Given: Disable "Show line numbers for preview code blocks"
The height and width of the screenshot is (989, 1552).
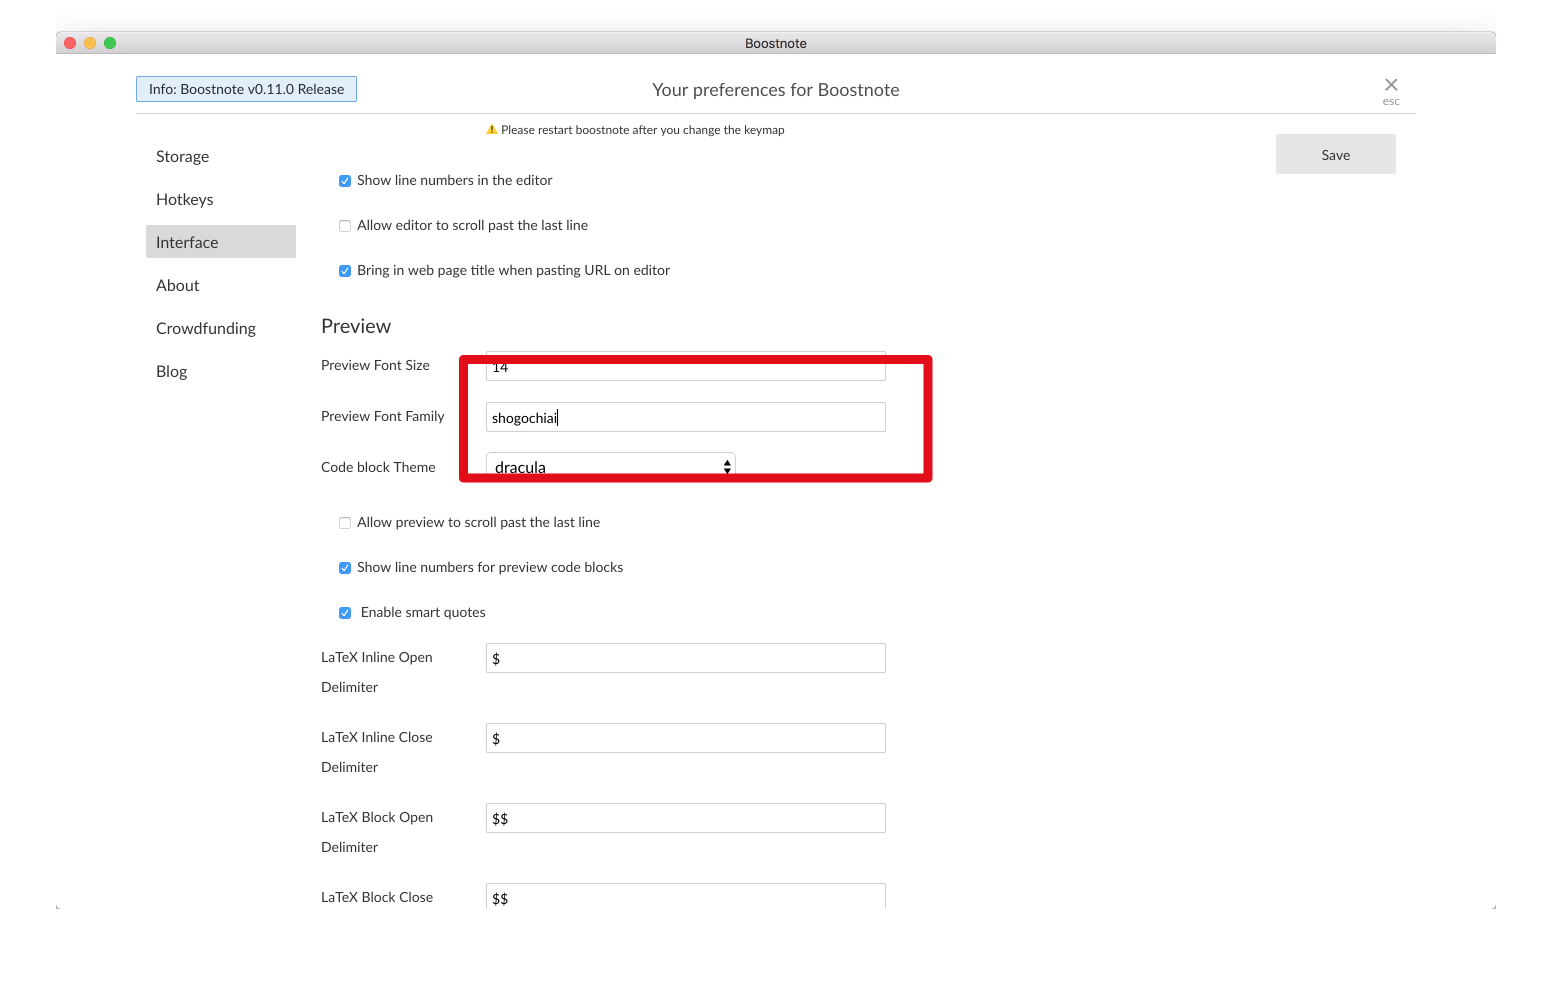Looking at the screenshot, I should [x=345, y=567].
